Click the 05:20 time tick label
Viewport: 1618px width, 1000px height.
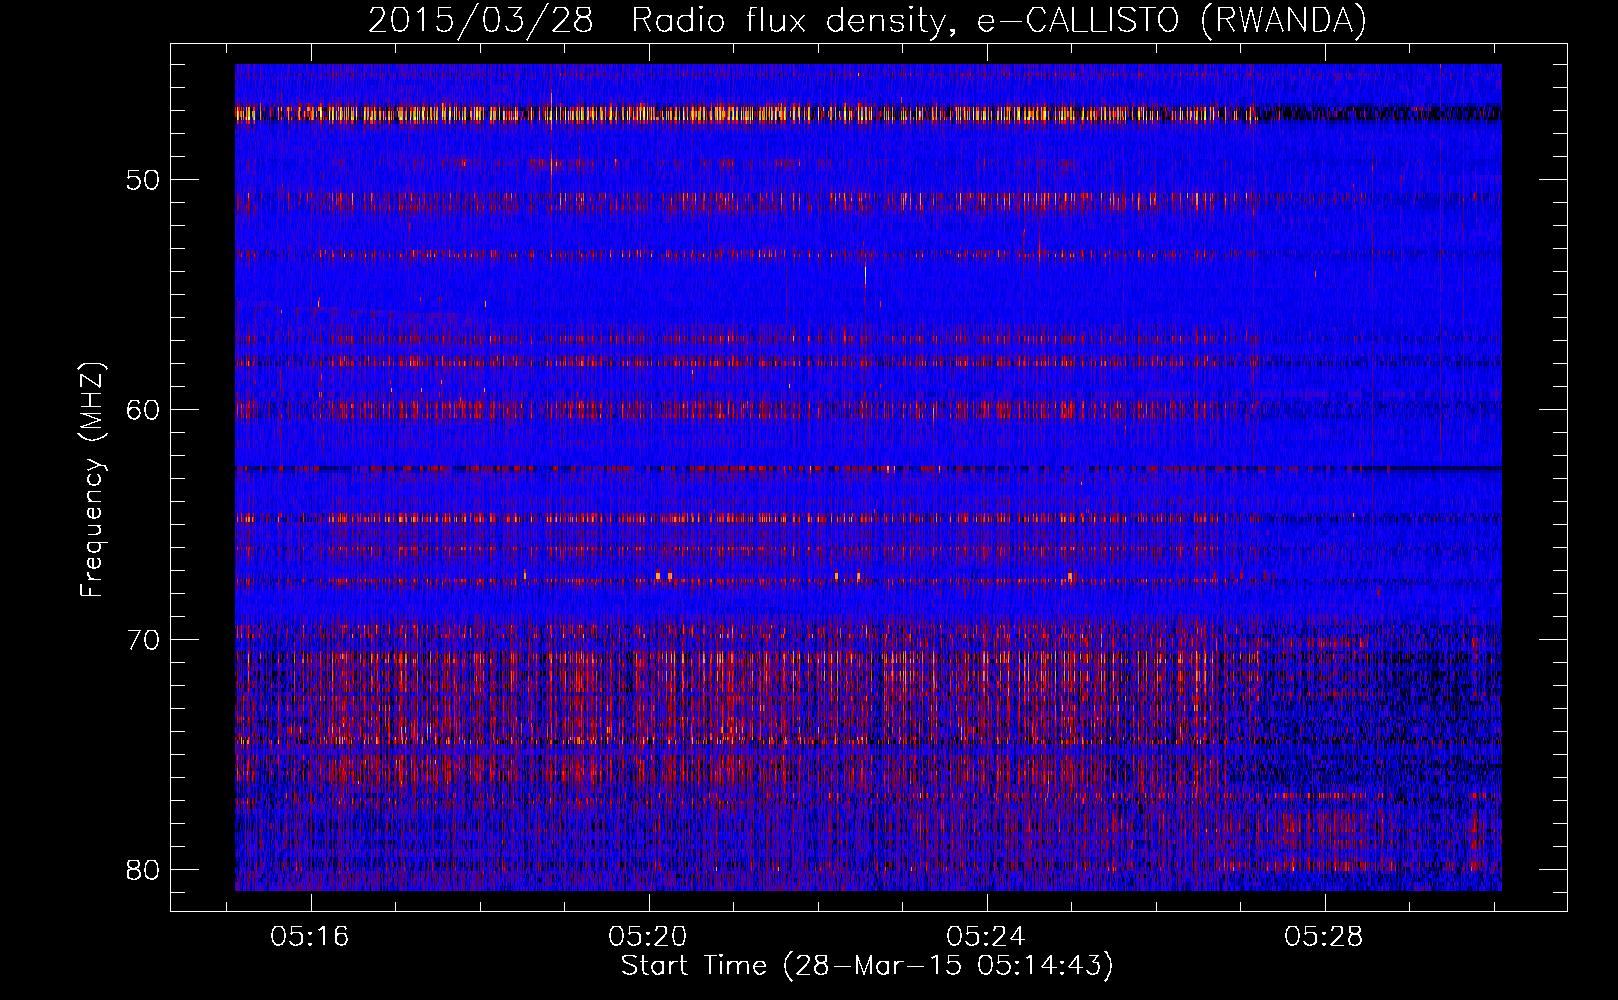(x=648, y=937)
